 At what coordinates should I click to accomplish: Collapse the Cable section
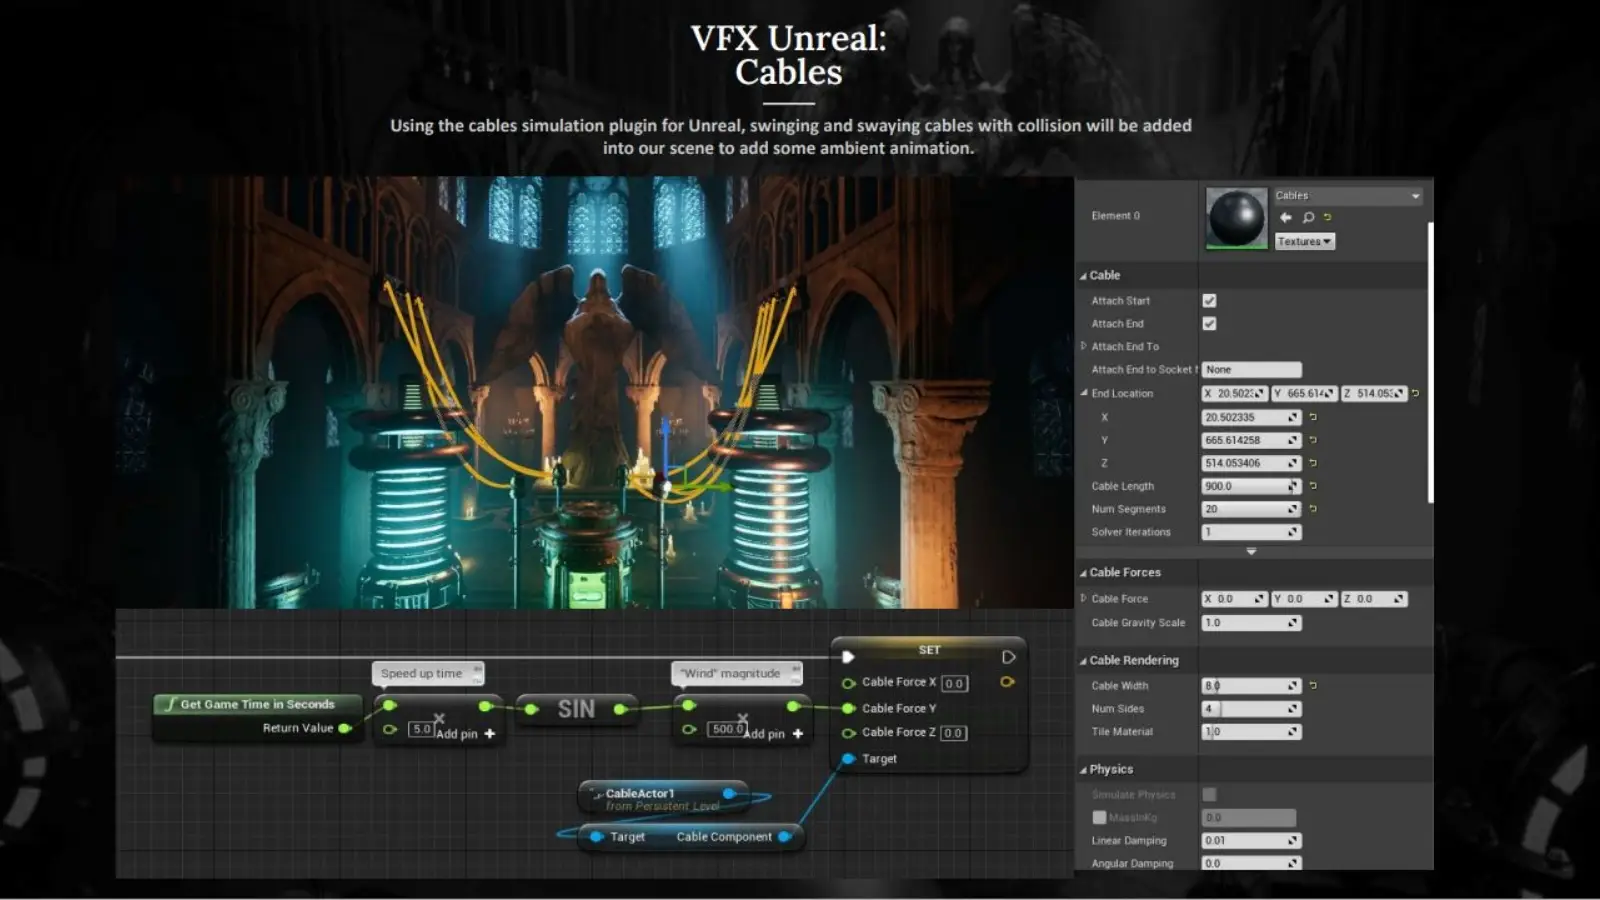(1083, 276)
